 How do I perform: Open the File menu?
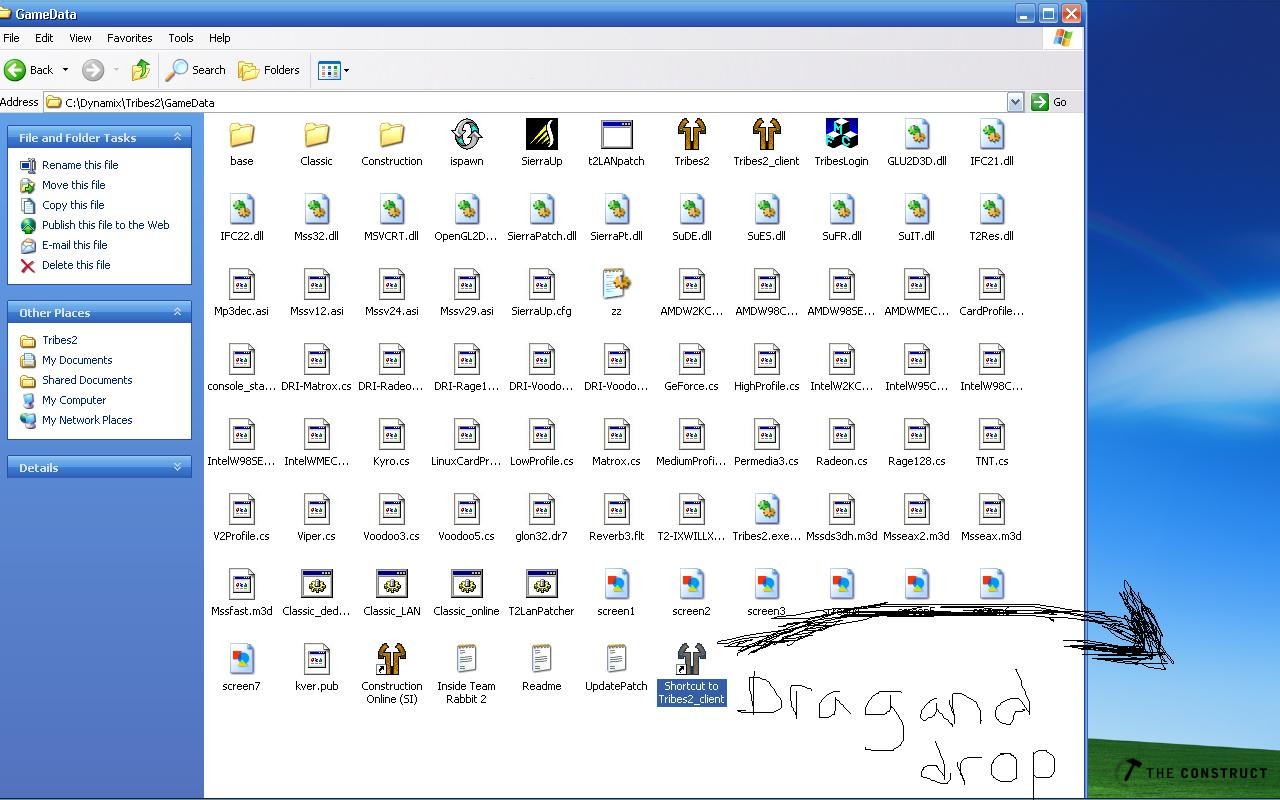coord(11,38)
